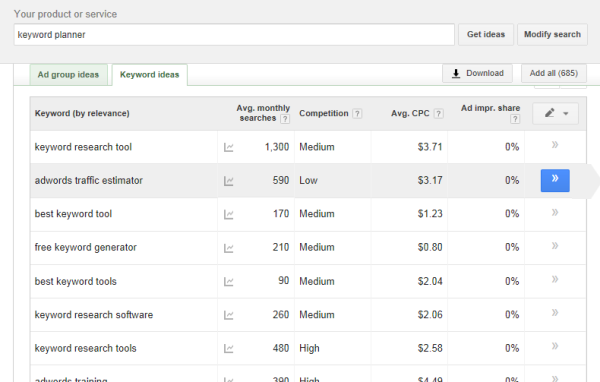Click the $3.17 CPC value
This screenshot has width=600, height=382.
(x=430, y=180)
